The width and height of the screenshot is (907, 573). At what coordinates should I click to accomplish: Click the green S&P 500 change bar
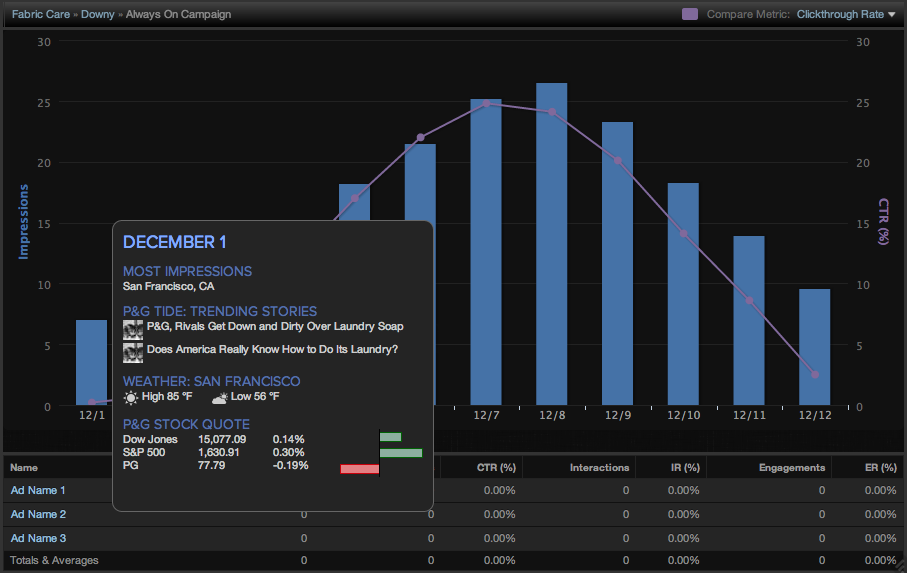pyautogui.click(x=401, y=453)
